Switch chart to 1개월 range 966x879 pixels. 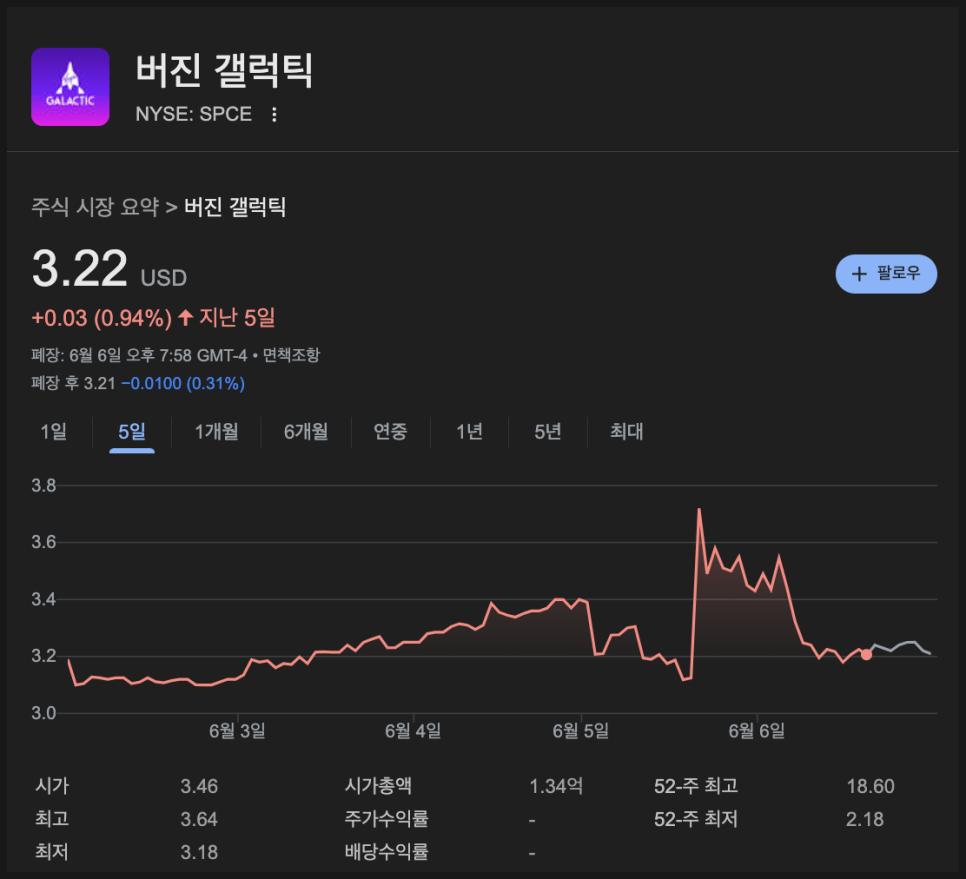click(216, 431)
